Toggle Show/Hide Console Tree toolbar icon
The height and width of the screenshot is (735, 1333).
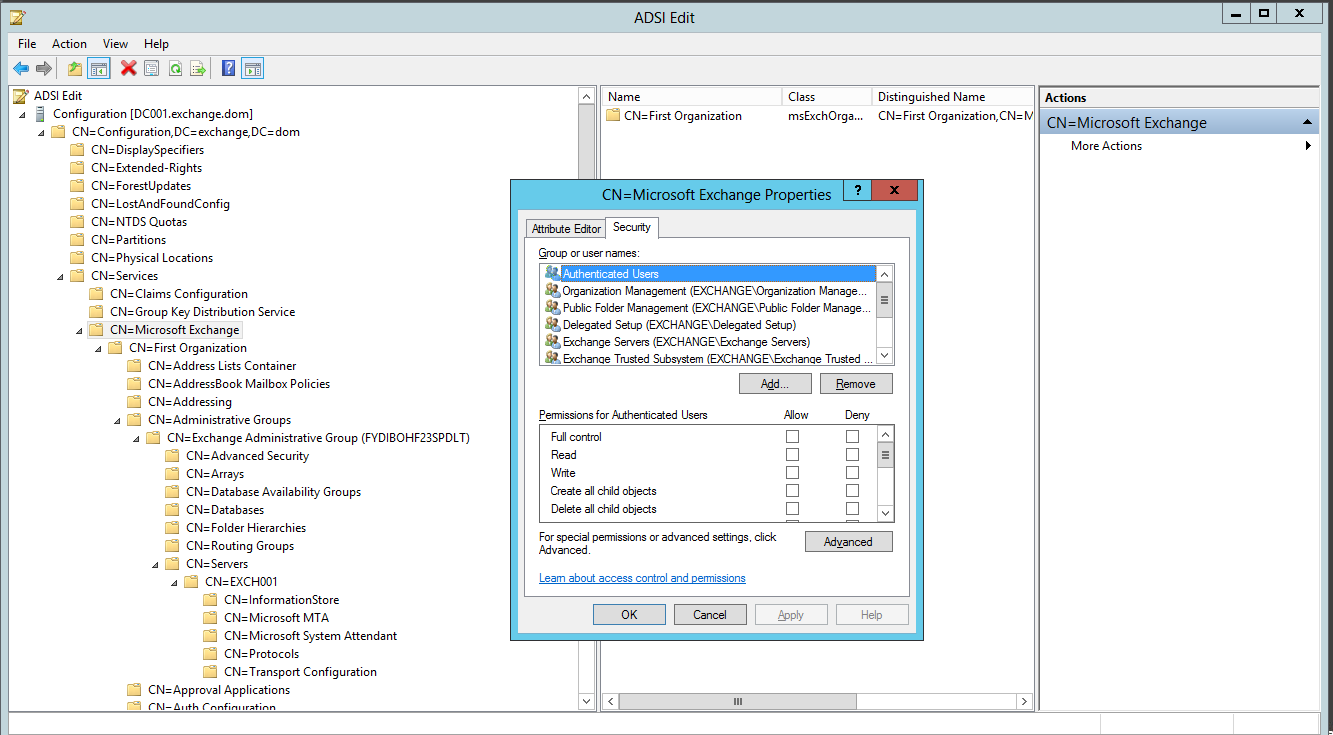tap(98, 69)
